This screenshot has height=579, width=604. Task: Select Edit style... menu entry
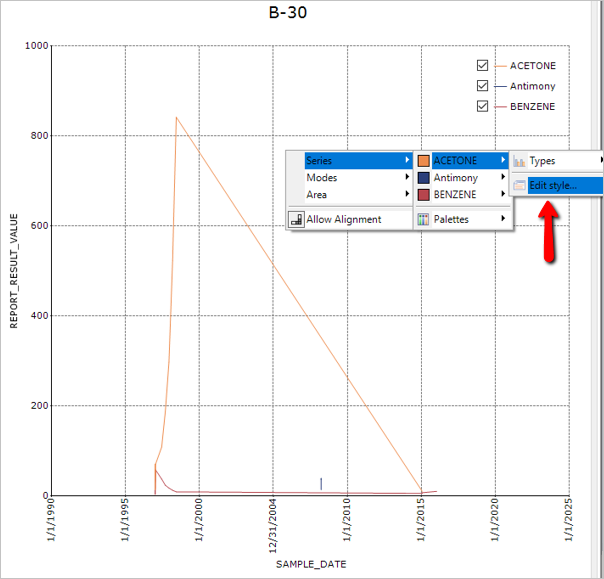(553, 185)
